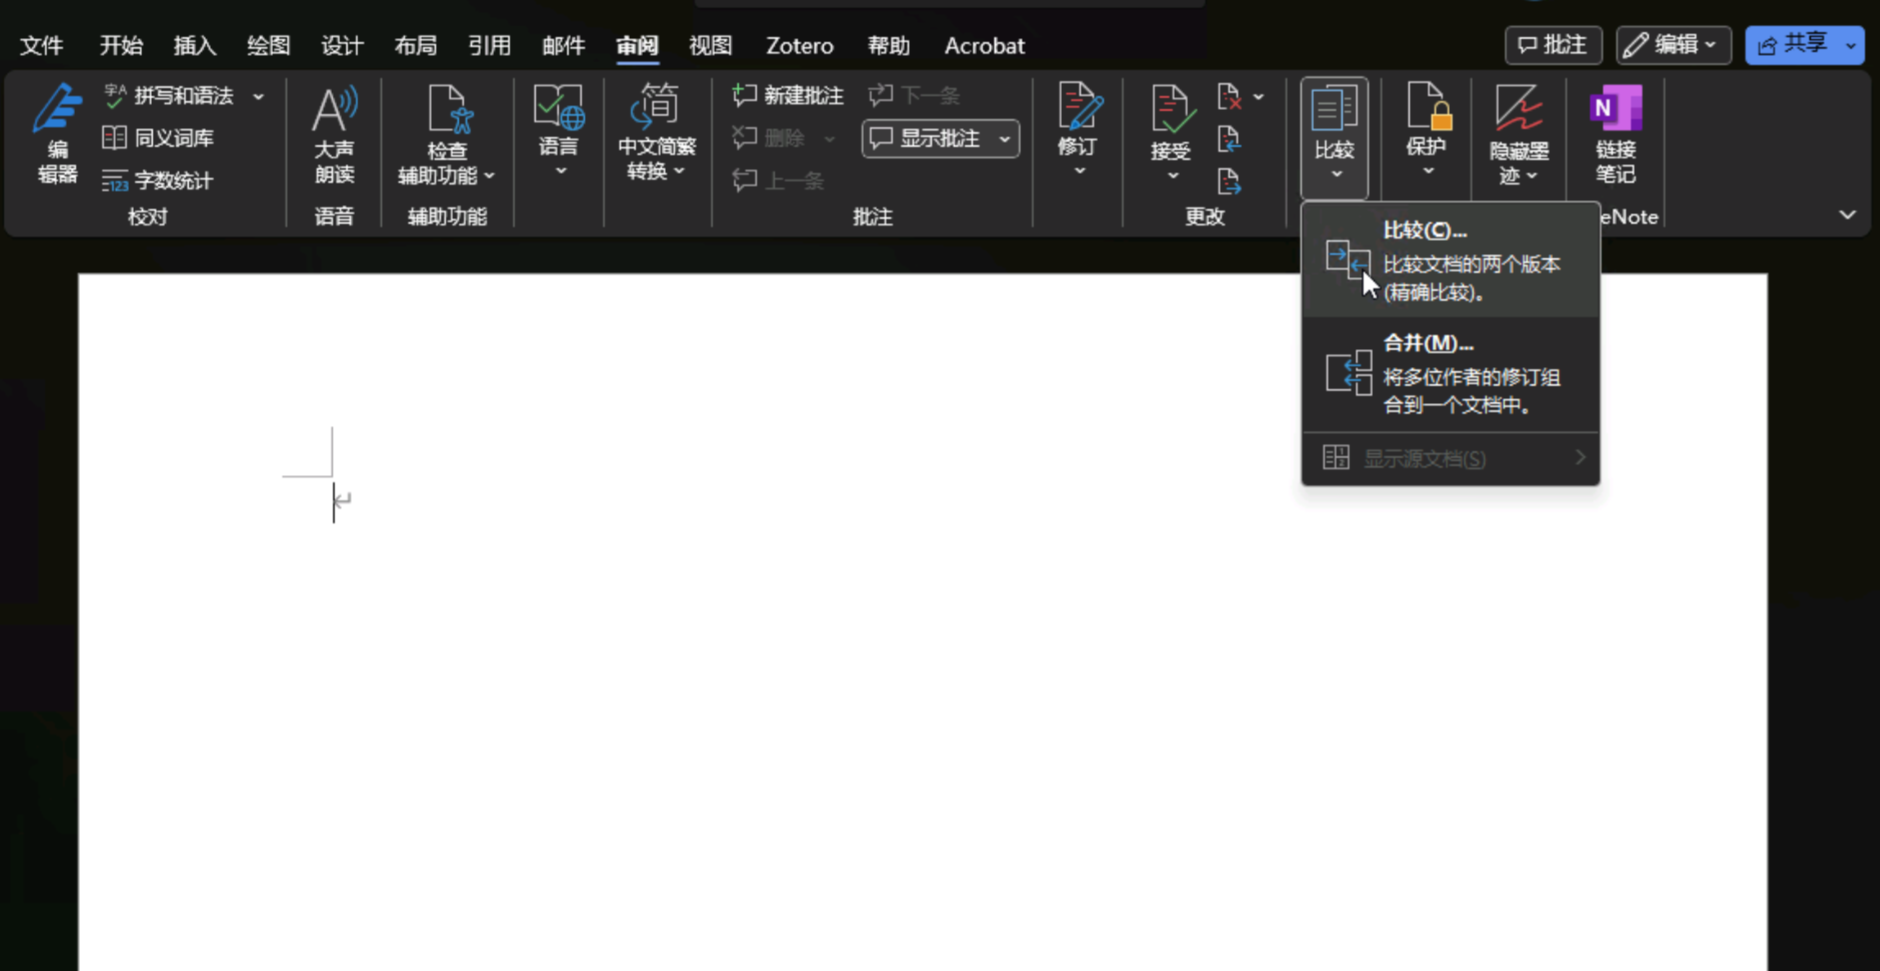The width and height of the screenshot is (1880, 971).
Task: Expand reject change dropdown arrow
Action: (x=1258, y=97)
